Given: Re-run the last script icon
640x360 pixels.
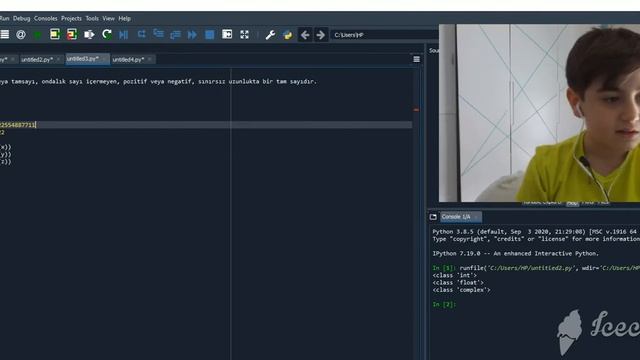Looking at the screenshot, I should [x=107, y=34].
